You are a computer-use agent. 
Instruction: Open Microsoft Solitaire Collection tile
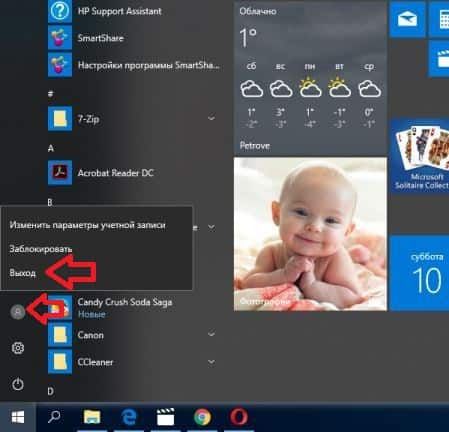(x=420, y=156)
